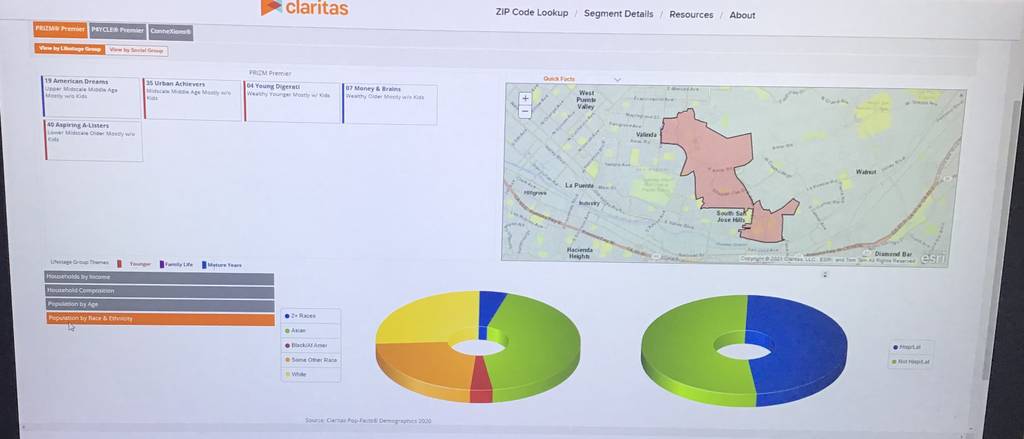The image size is (1024, 439).
Task: Click the Younger lifestage legend swatch
Action: click(120, 264)
